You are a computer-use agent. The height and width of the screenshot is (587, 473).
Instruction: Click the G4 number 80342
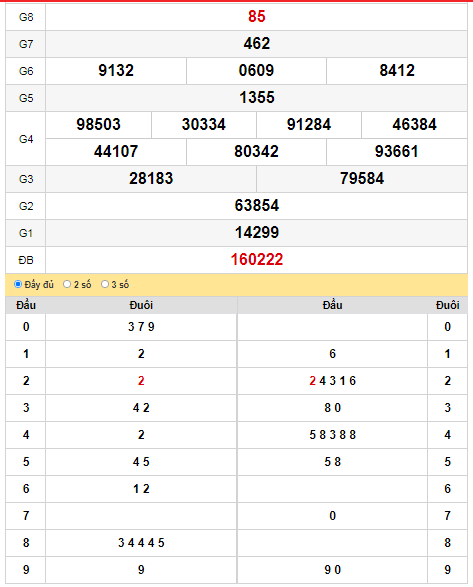tap(256, 151)
